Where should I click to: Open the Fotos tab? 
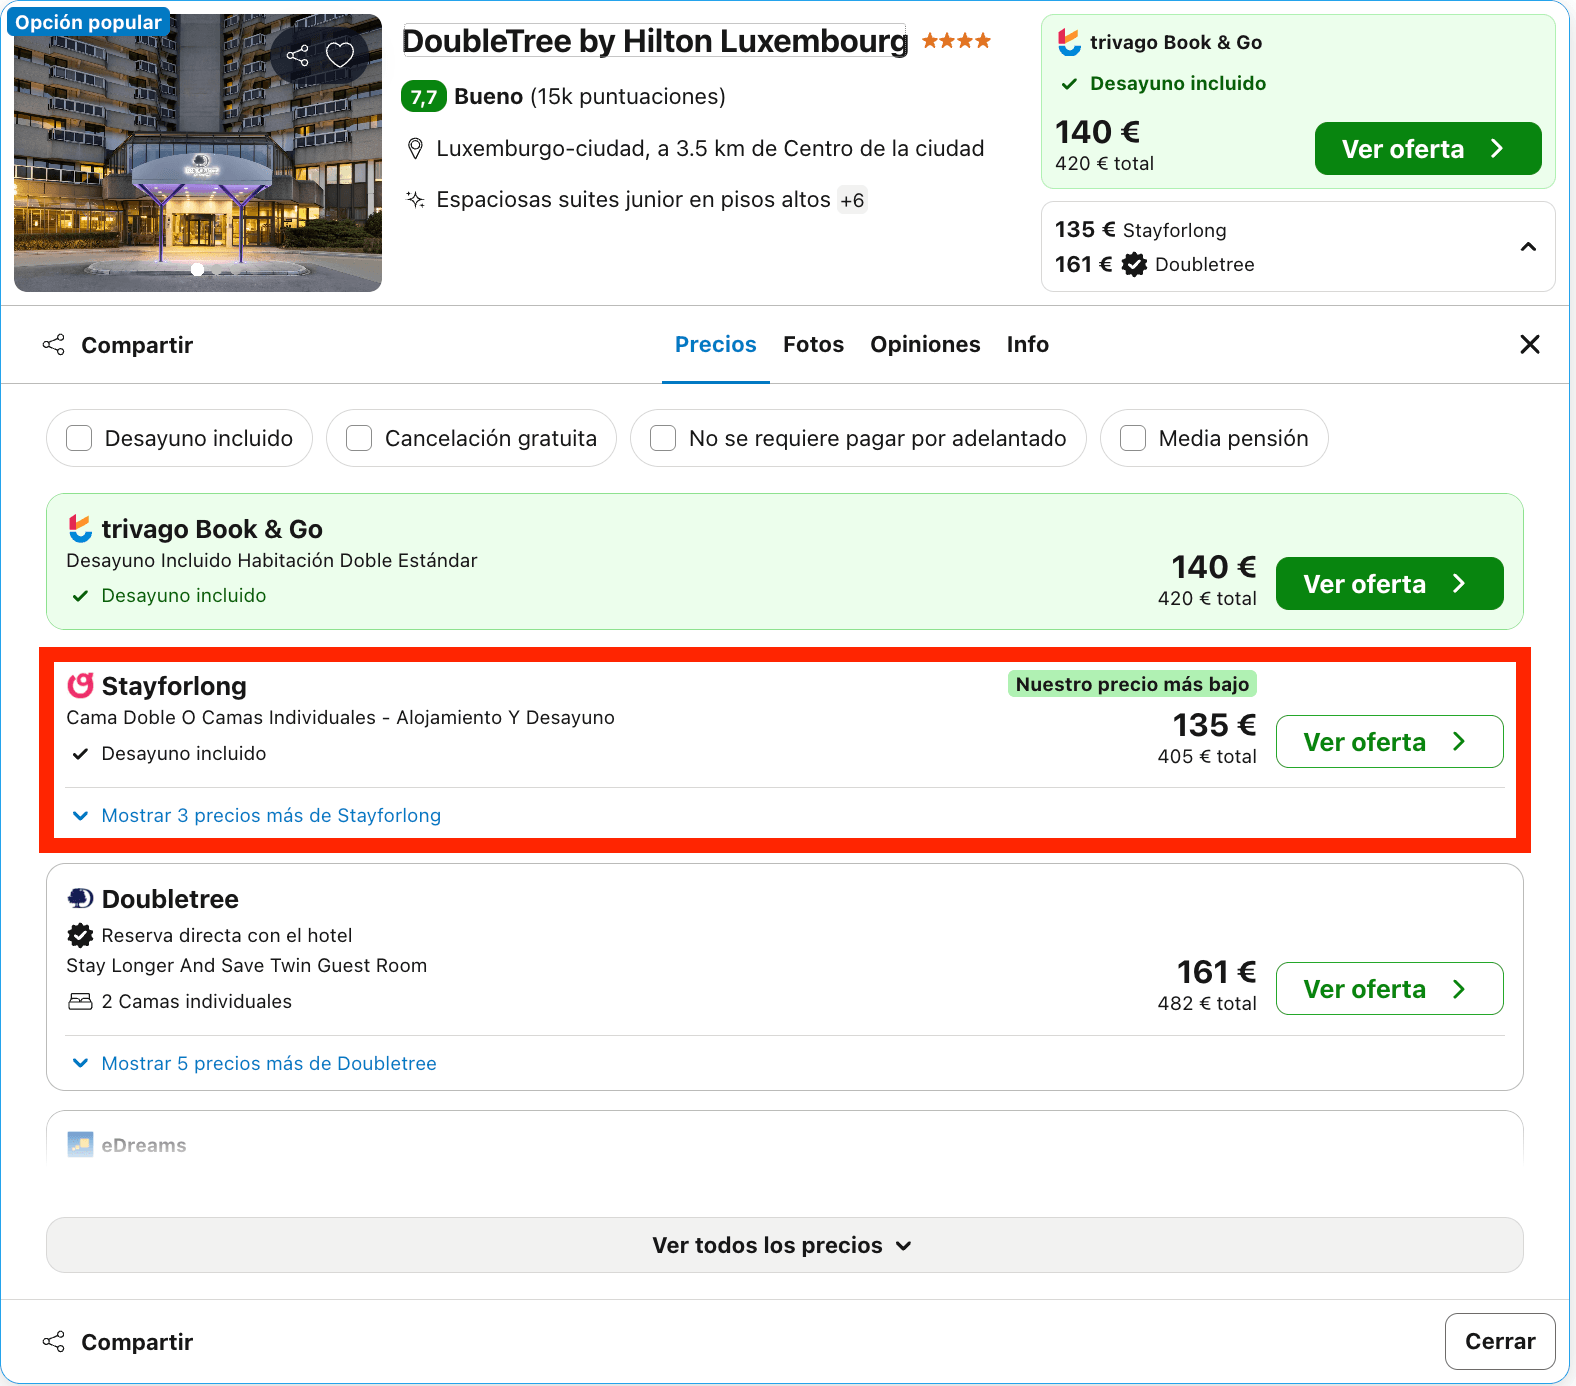(814, 345)
